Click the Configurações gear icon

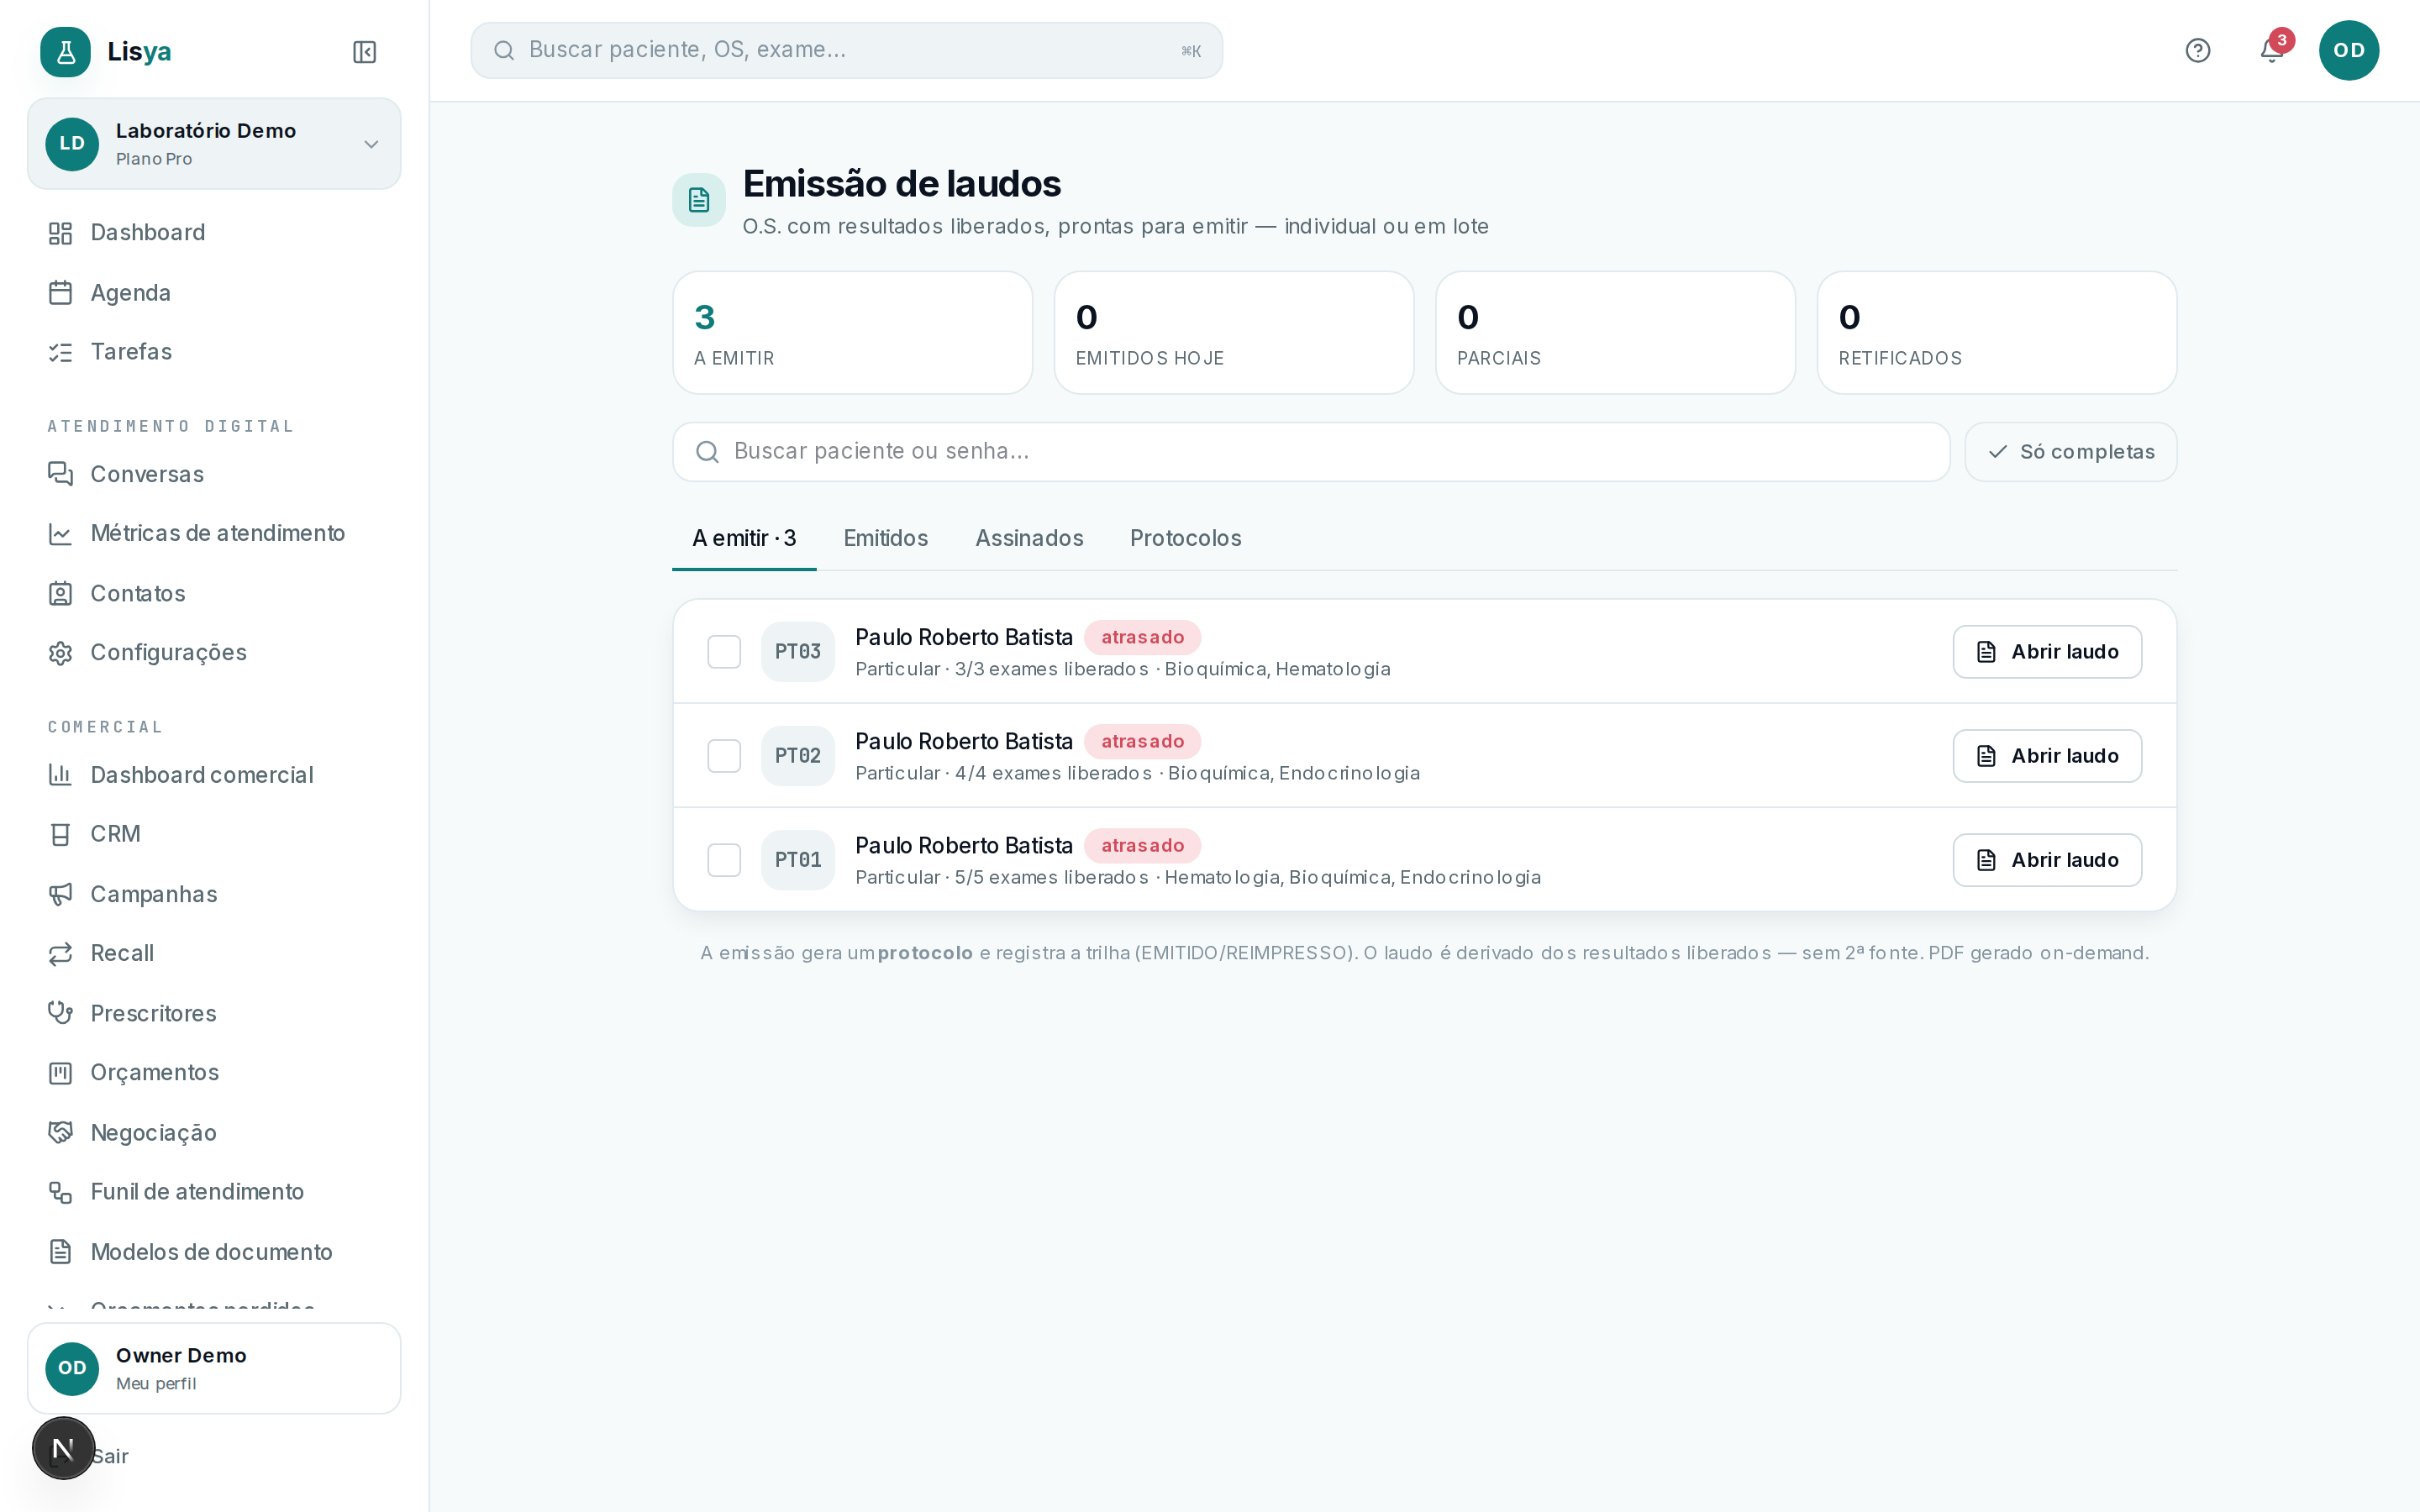coord(60,653)
